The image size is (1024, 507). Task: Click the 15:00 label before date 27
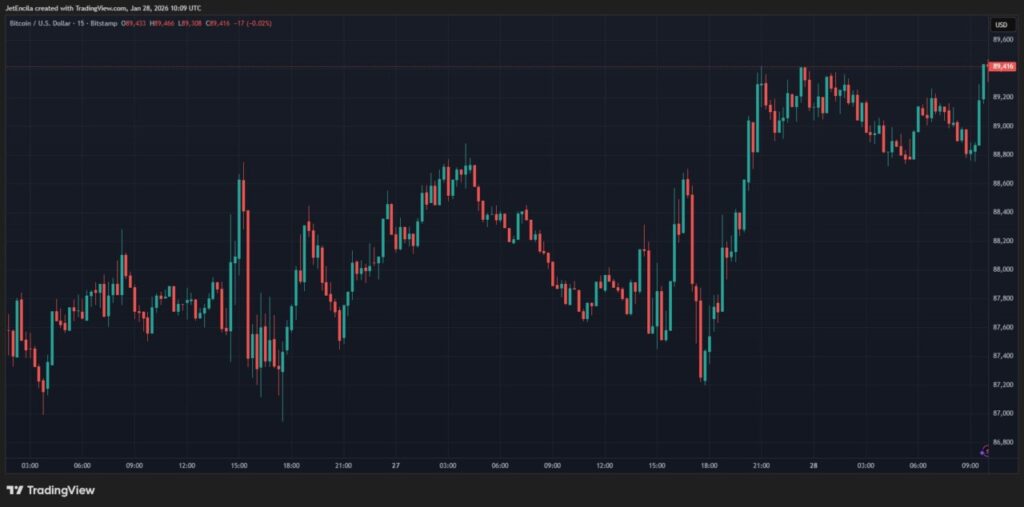pos(239,465)
